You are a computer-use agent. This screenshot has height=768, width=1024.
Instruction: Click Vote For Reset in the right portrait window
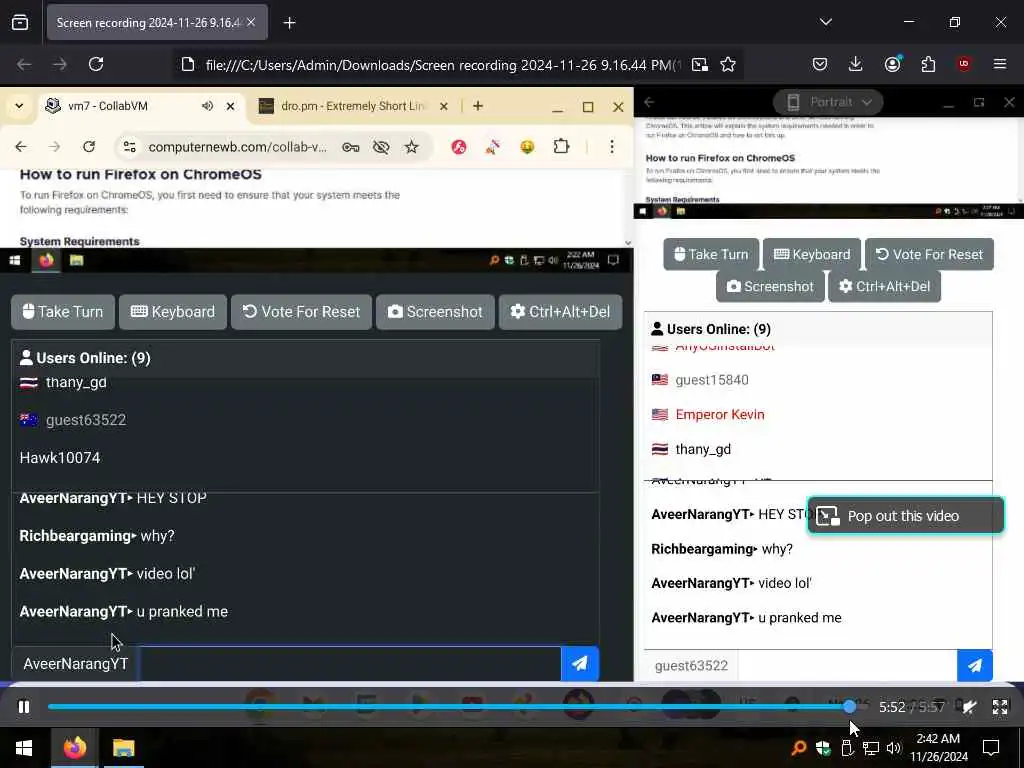tap(929, 254)
